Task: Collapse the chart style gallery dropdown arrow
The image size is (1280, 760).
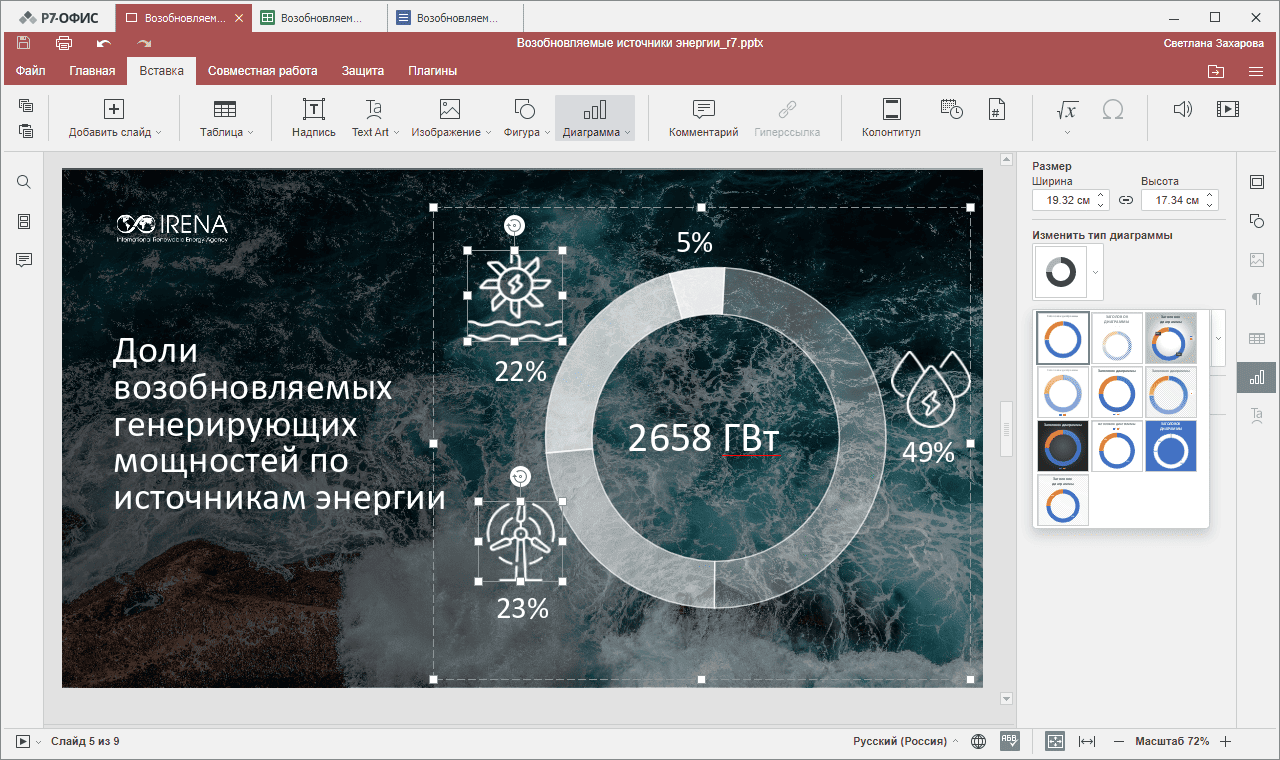Action: [1218, 338]
